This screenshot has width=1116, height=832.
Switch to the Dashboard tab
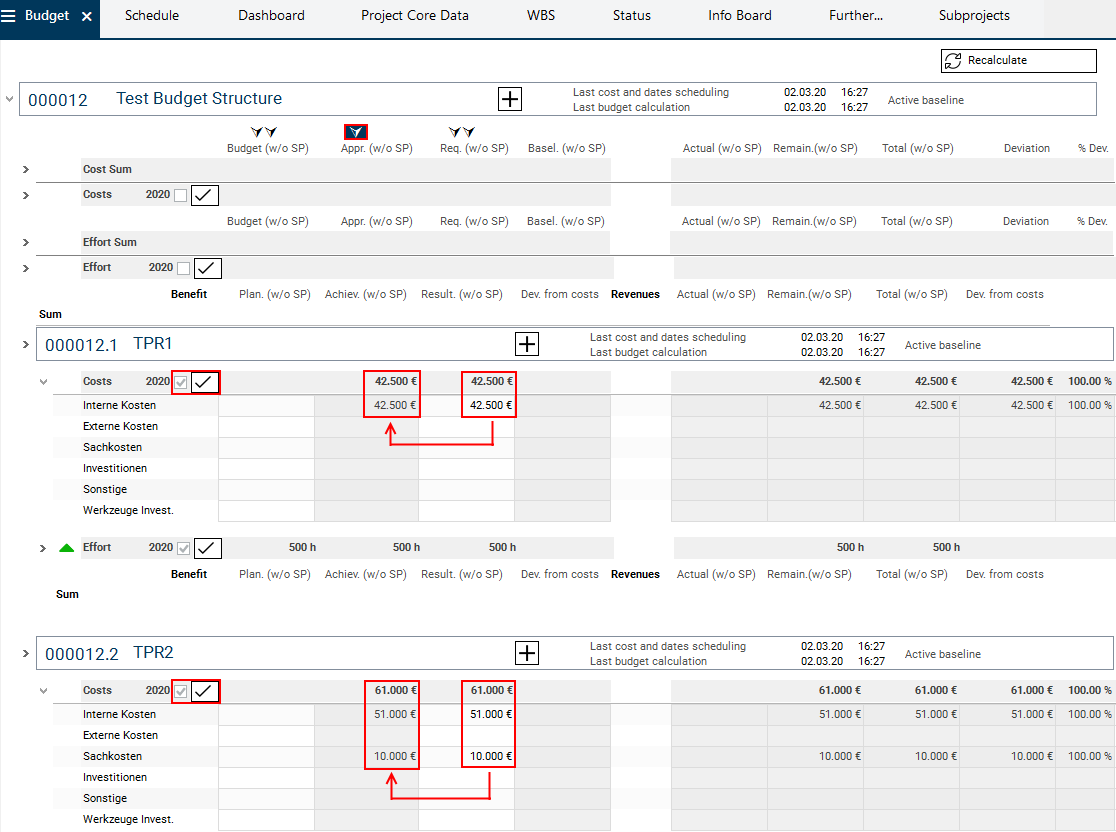(271, 16)
